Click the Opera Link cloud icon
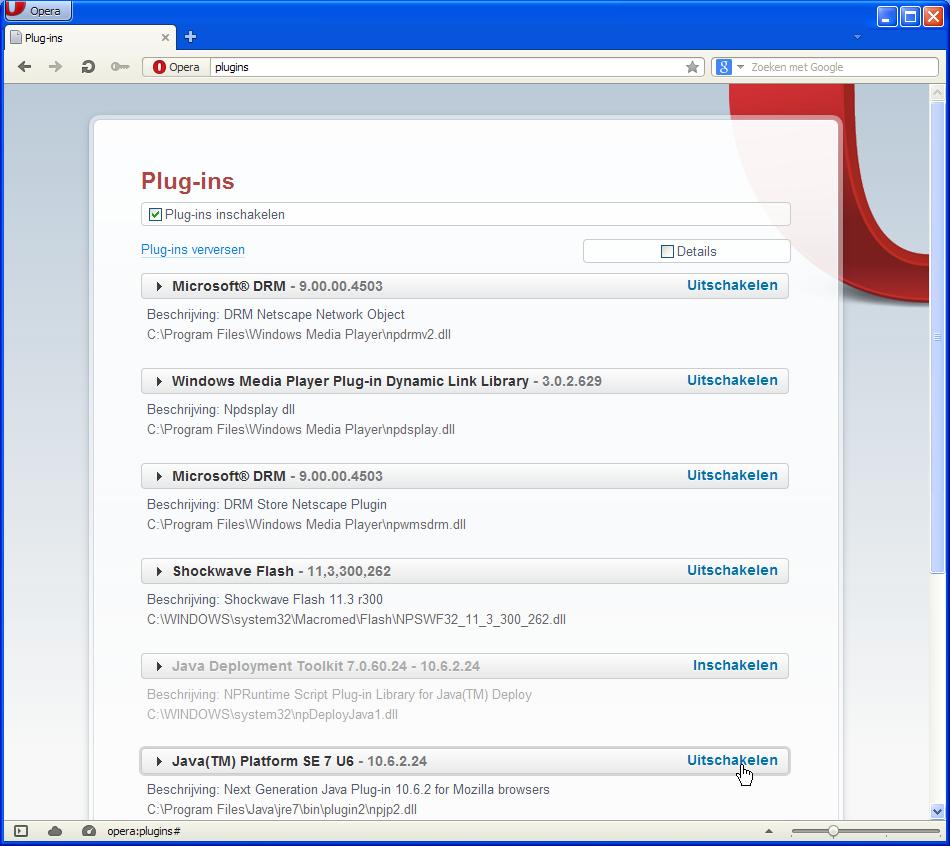 [55, 831]
